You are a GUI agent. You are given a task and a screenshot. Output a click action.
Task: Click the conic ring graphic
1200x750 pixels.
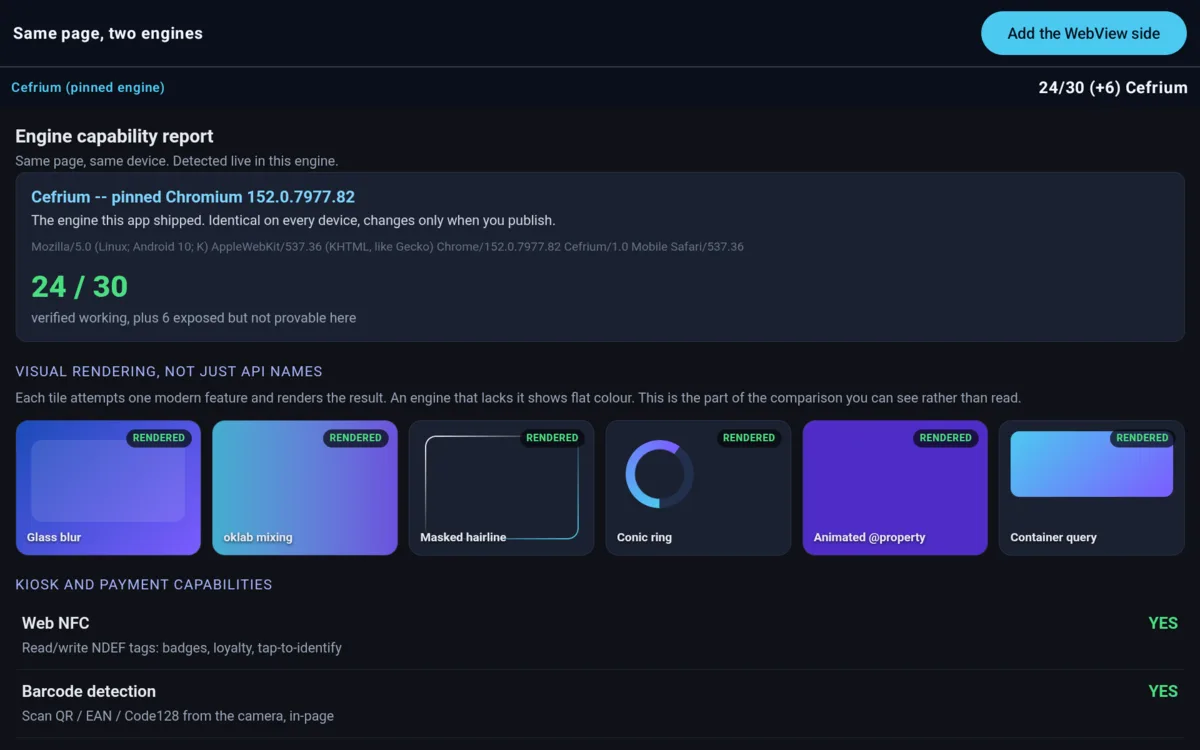tap(660, 474)
